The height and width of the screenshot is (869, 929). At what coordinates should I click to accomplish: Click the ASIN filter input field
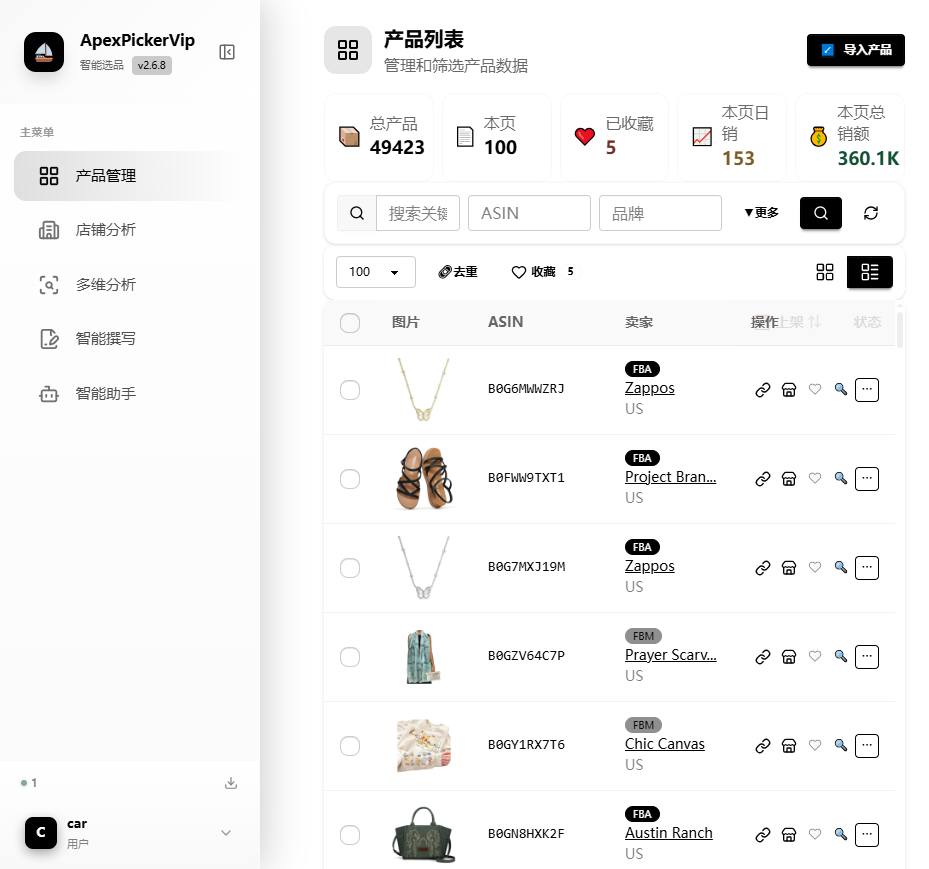coord(529,213)
